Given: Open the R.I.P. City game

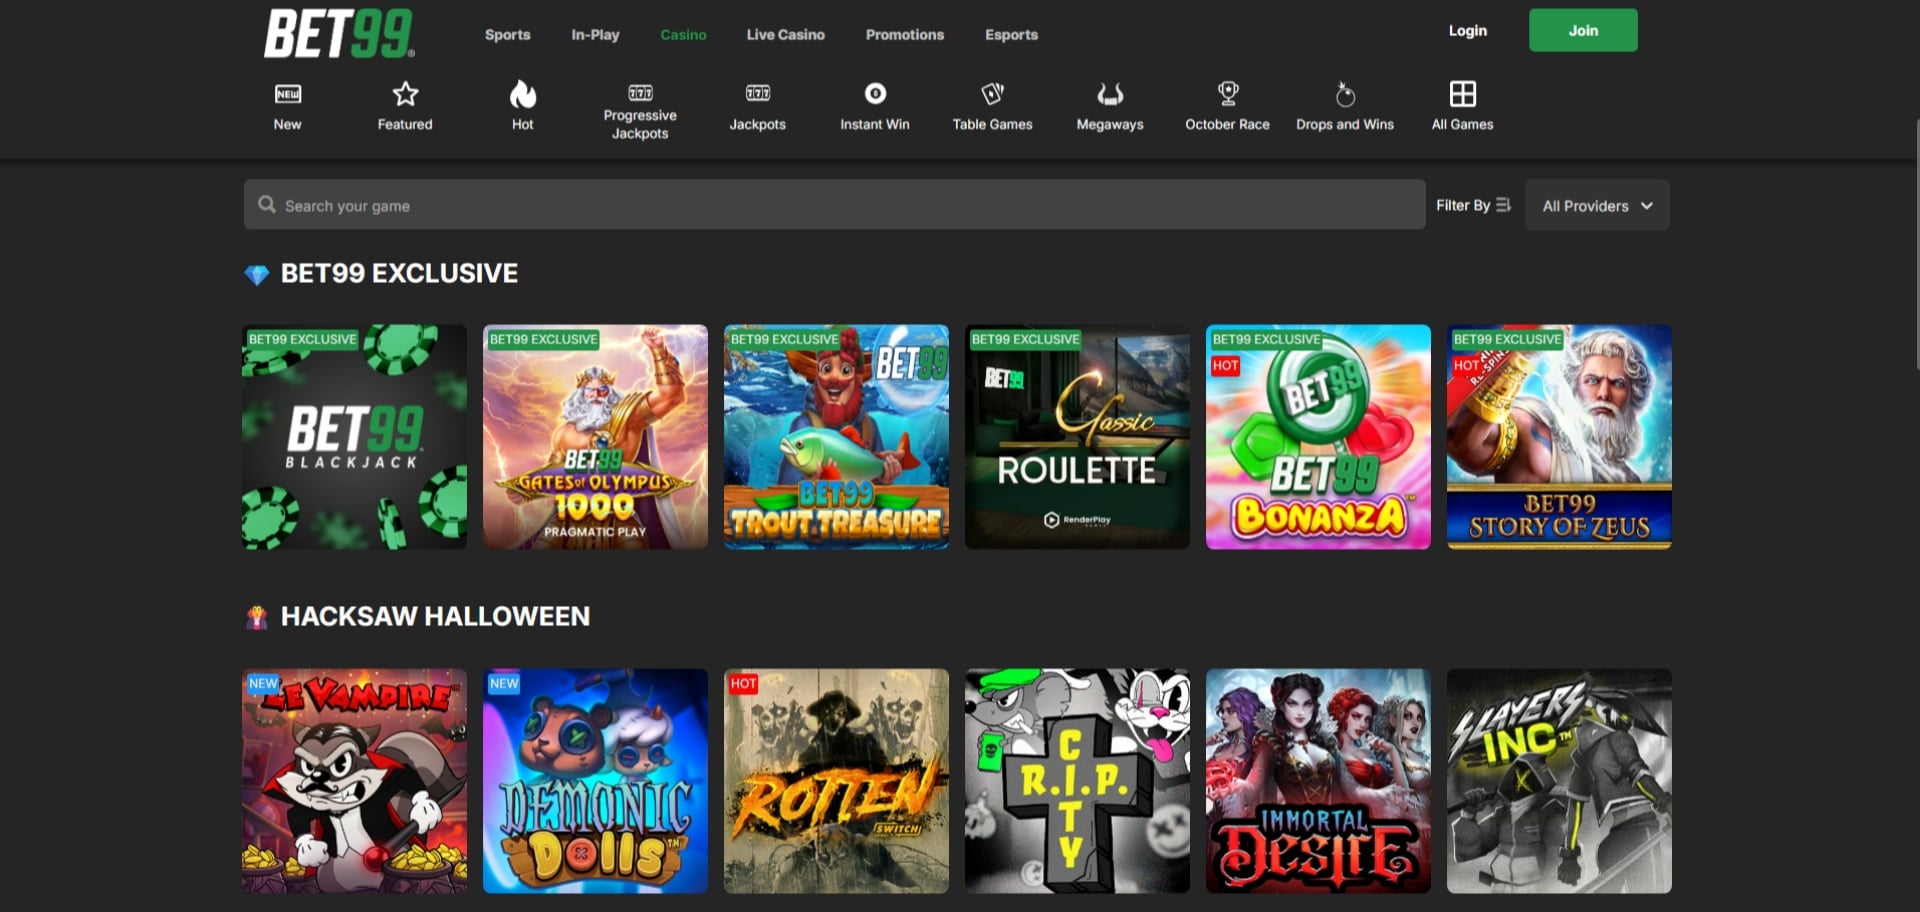Looking at the screenshot, I should click(1077, 781).
